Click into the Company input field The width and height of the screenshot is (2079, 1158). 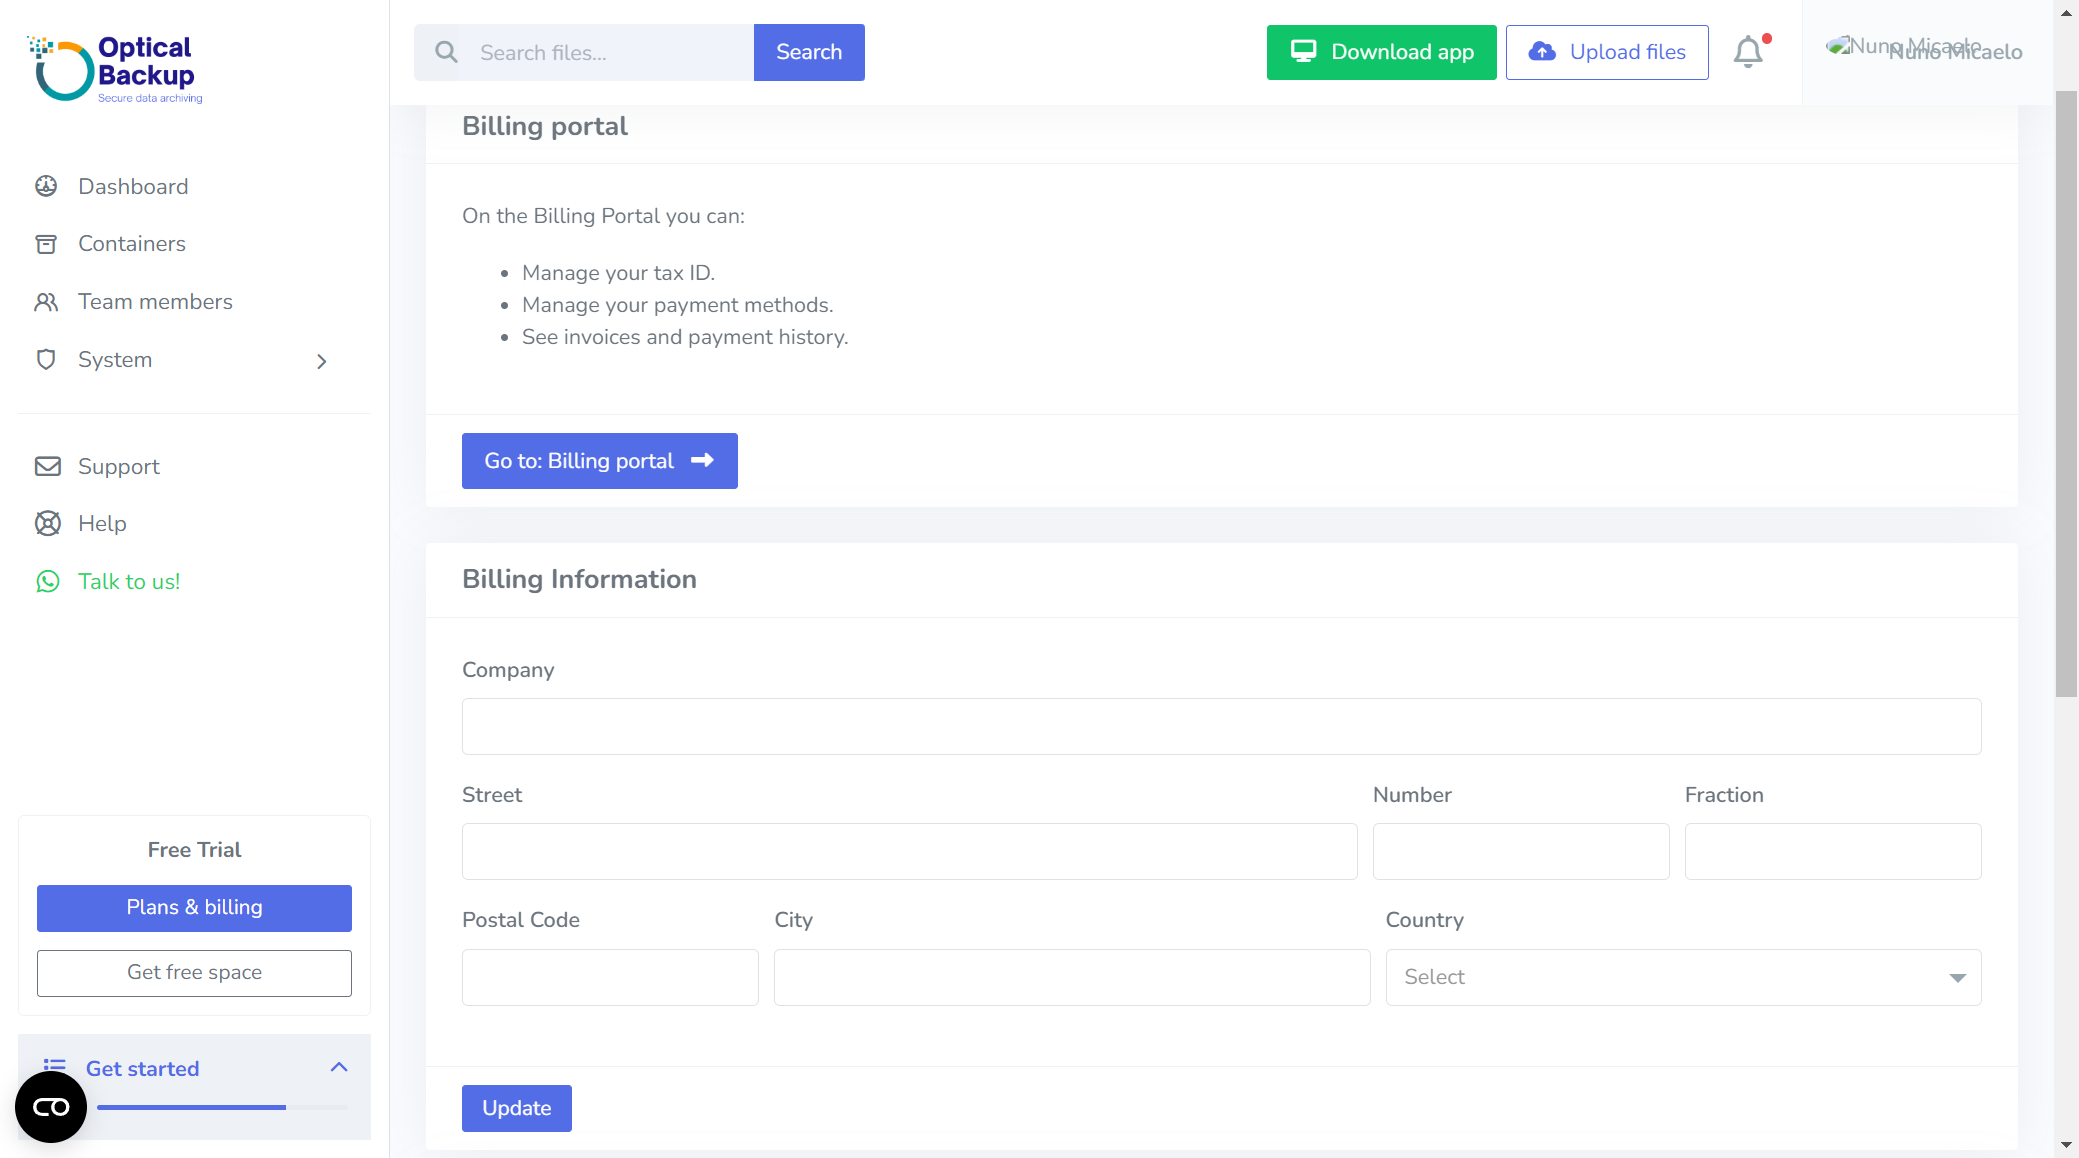click(x=1221, y=726)
